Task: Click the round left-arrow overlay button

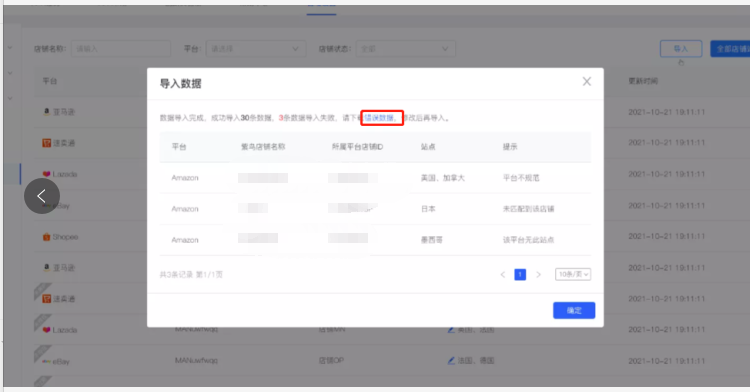Action: 42,196
